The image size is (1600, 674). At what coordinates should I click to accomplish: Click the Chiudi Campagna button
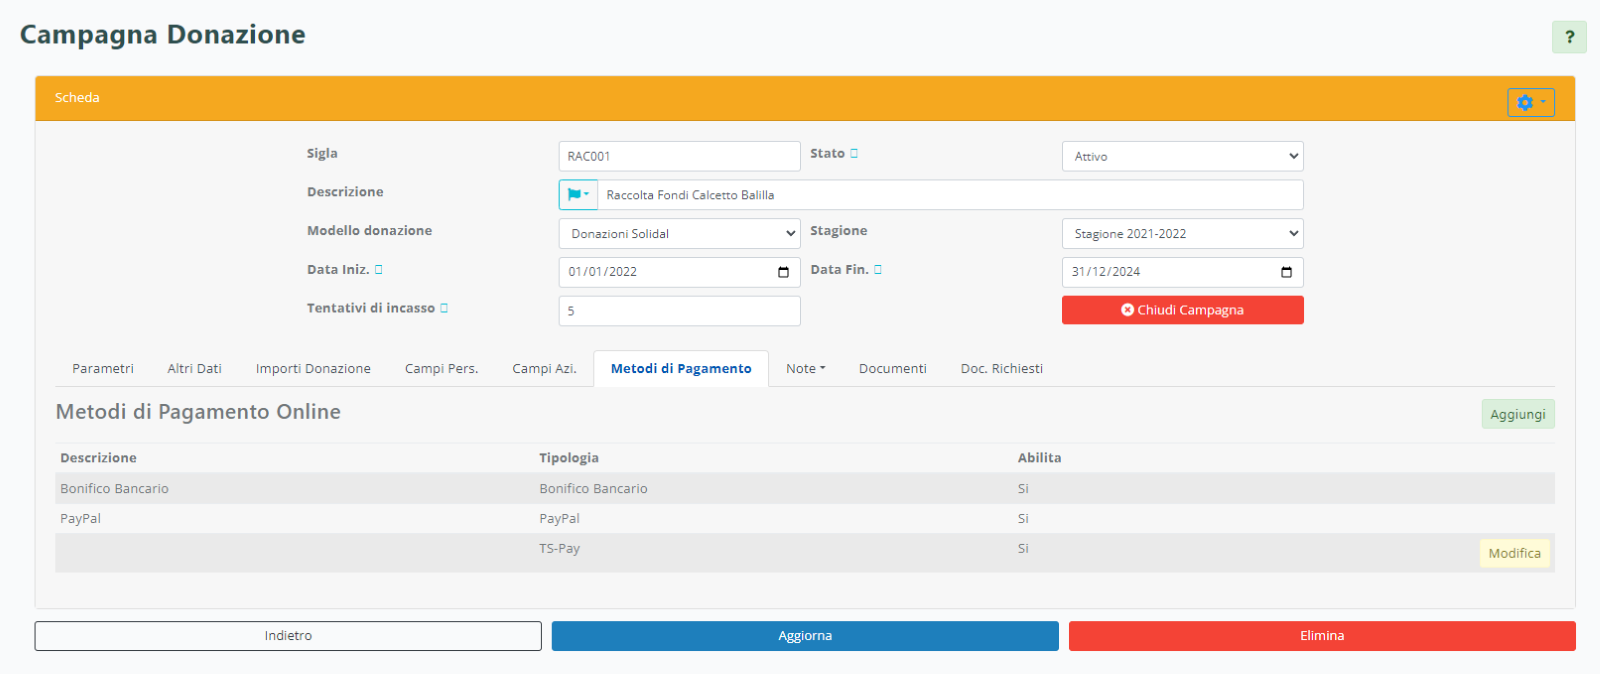click(1183, 310)
